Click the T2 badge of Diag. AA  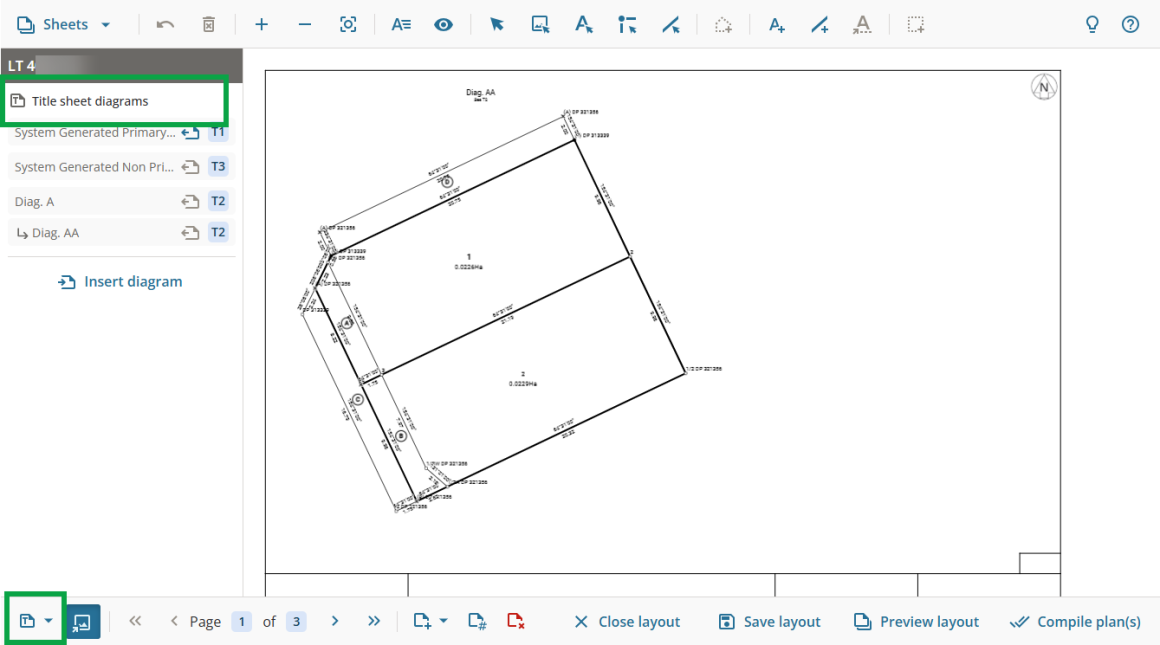(x=218, y=232)
